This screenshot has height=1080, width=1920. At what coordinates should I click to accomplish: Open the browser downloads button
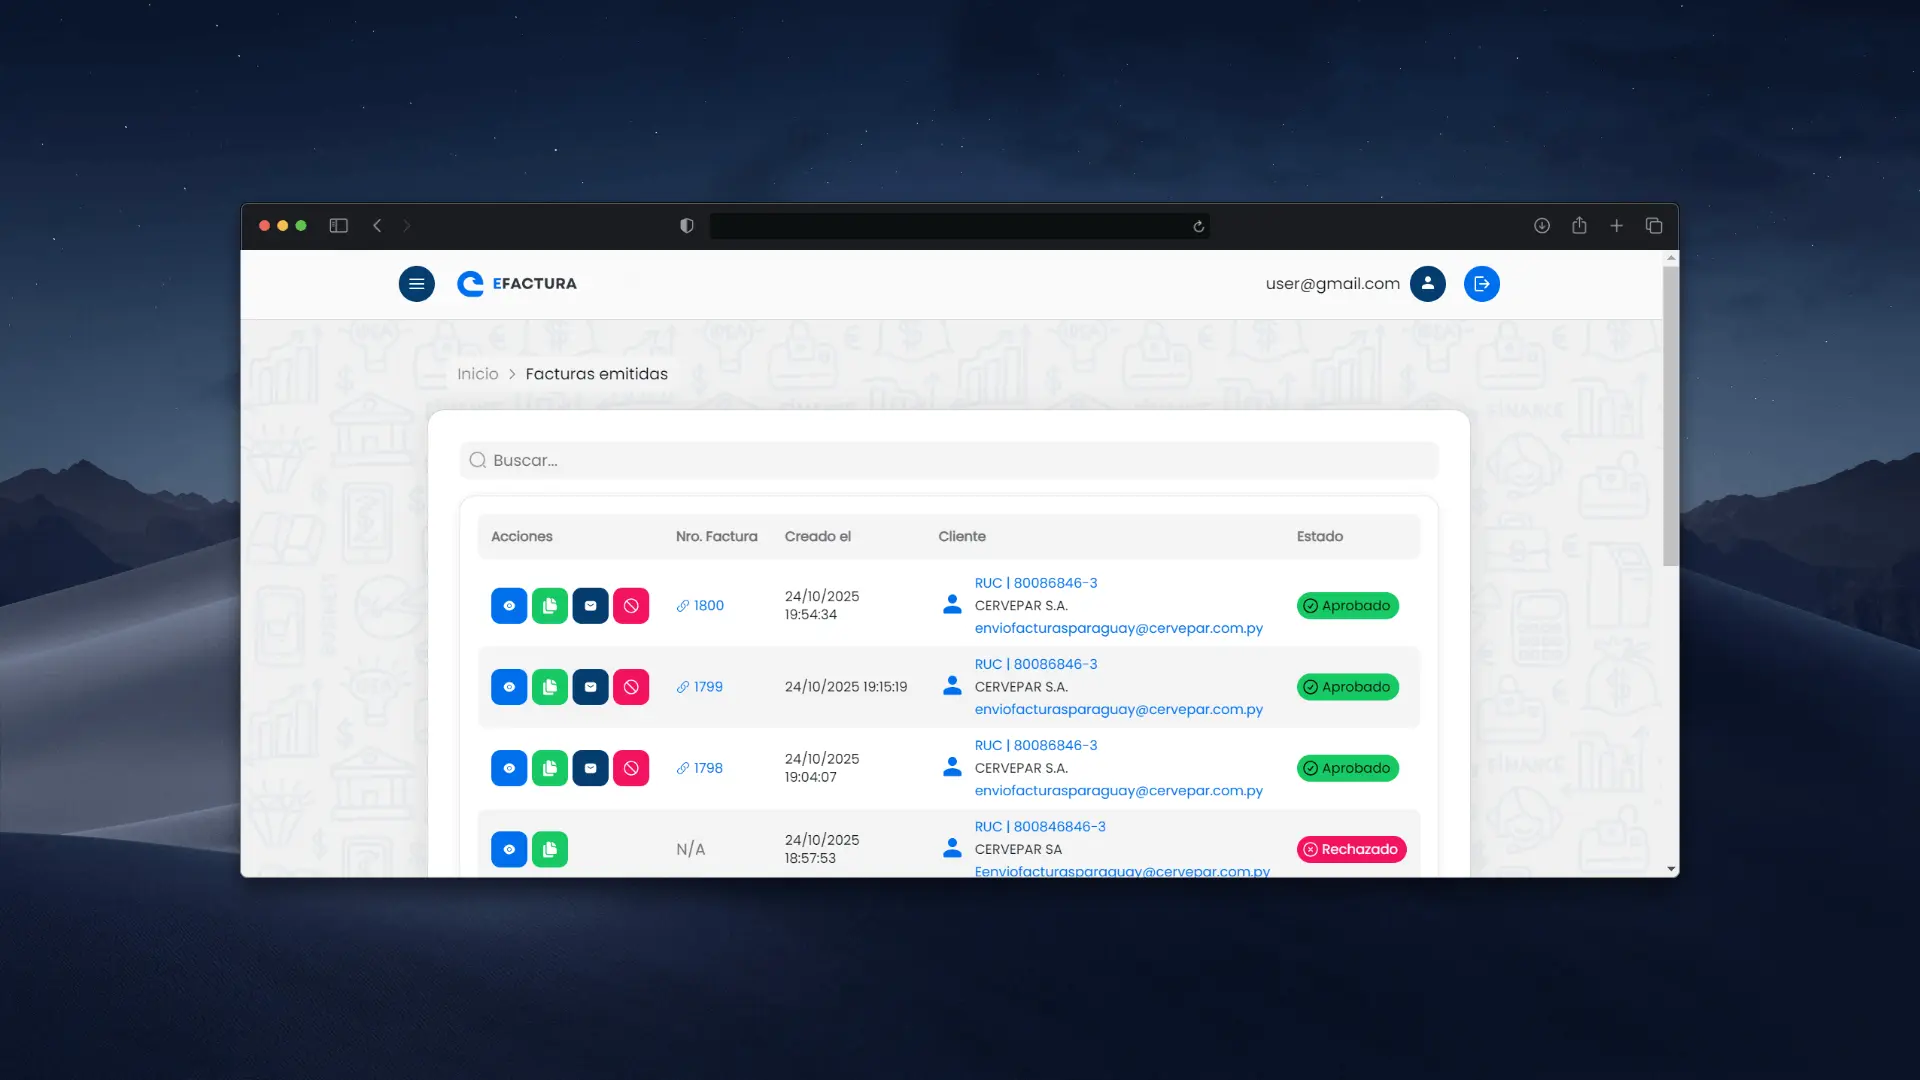(1541, 226)
